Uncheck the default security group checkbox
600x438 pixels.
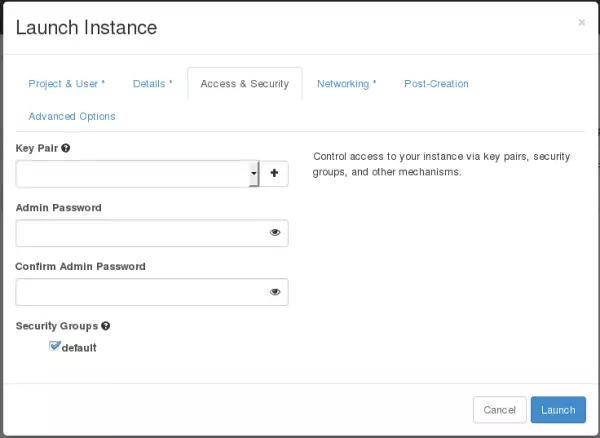click(x=55, y=346)
